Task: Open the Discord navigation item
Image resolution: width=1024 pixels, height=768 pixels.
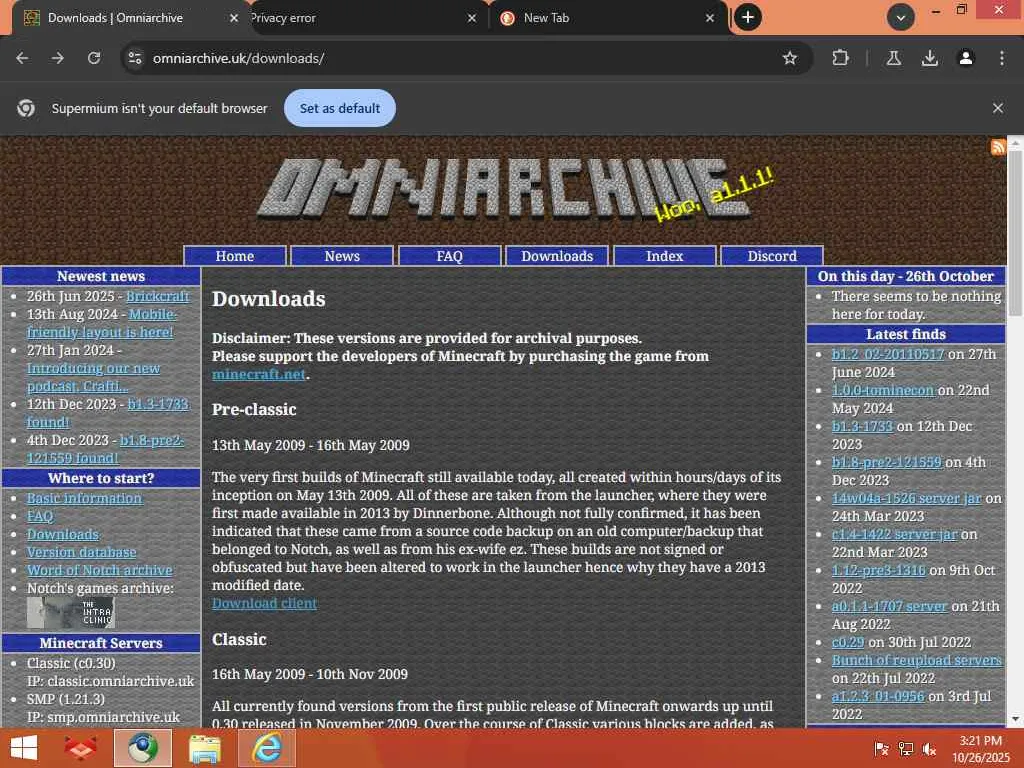Action: 772,256
